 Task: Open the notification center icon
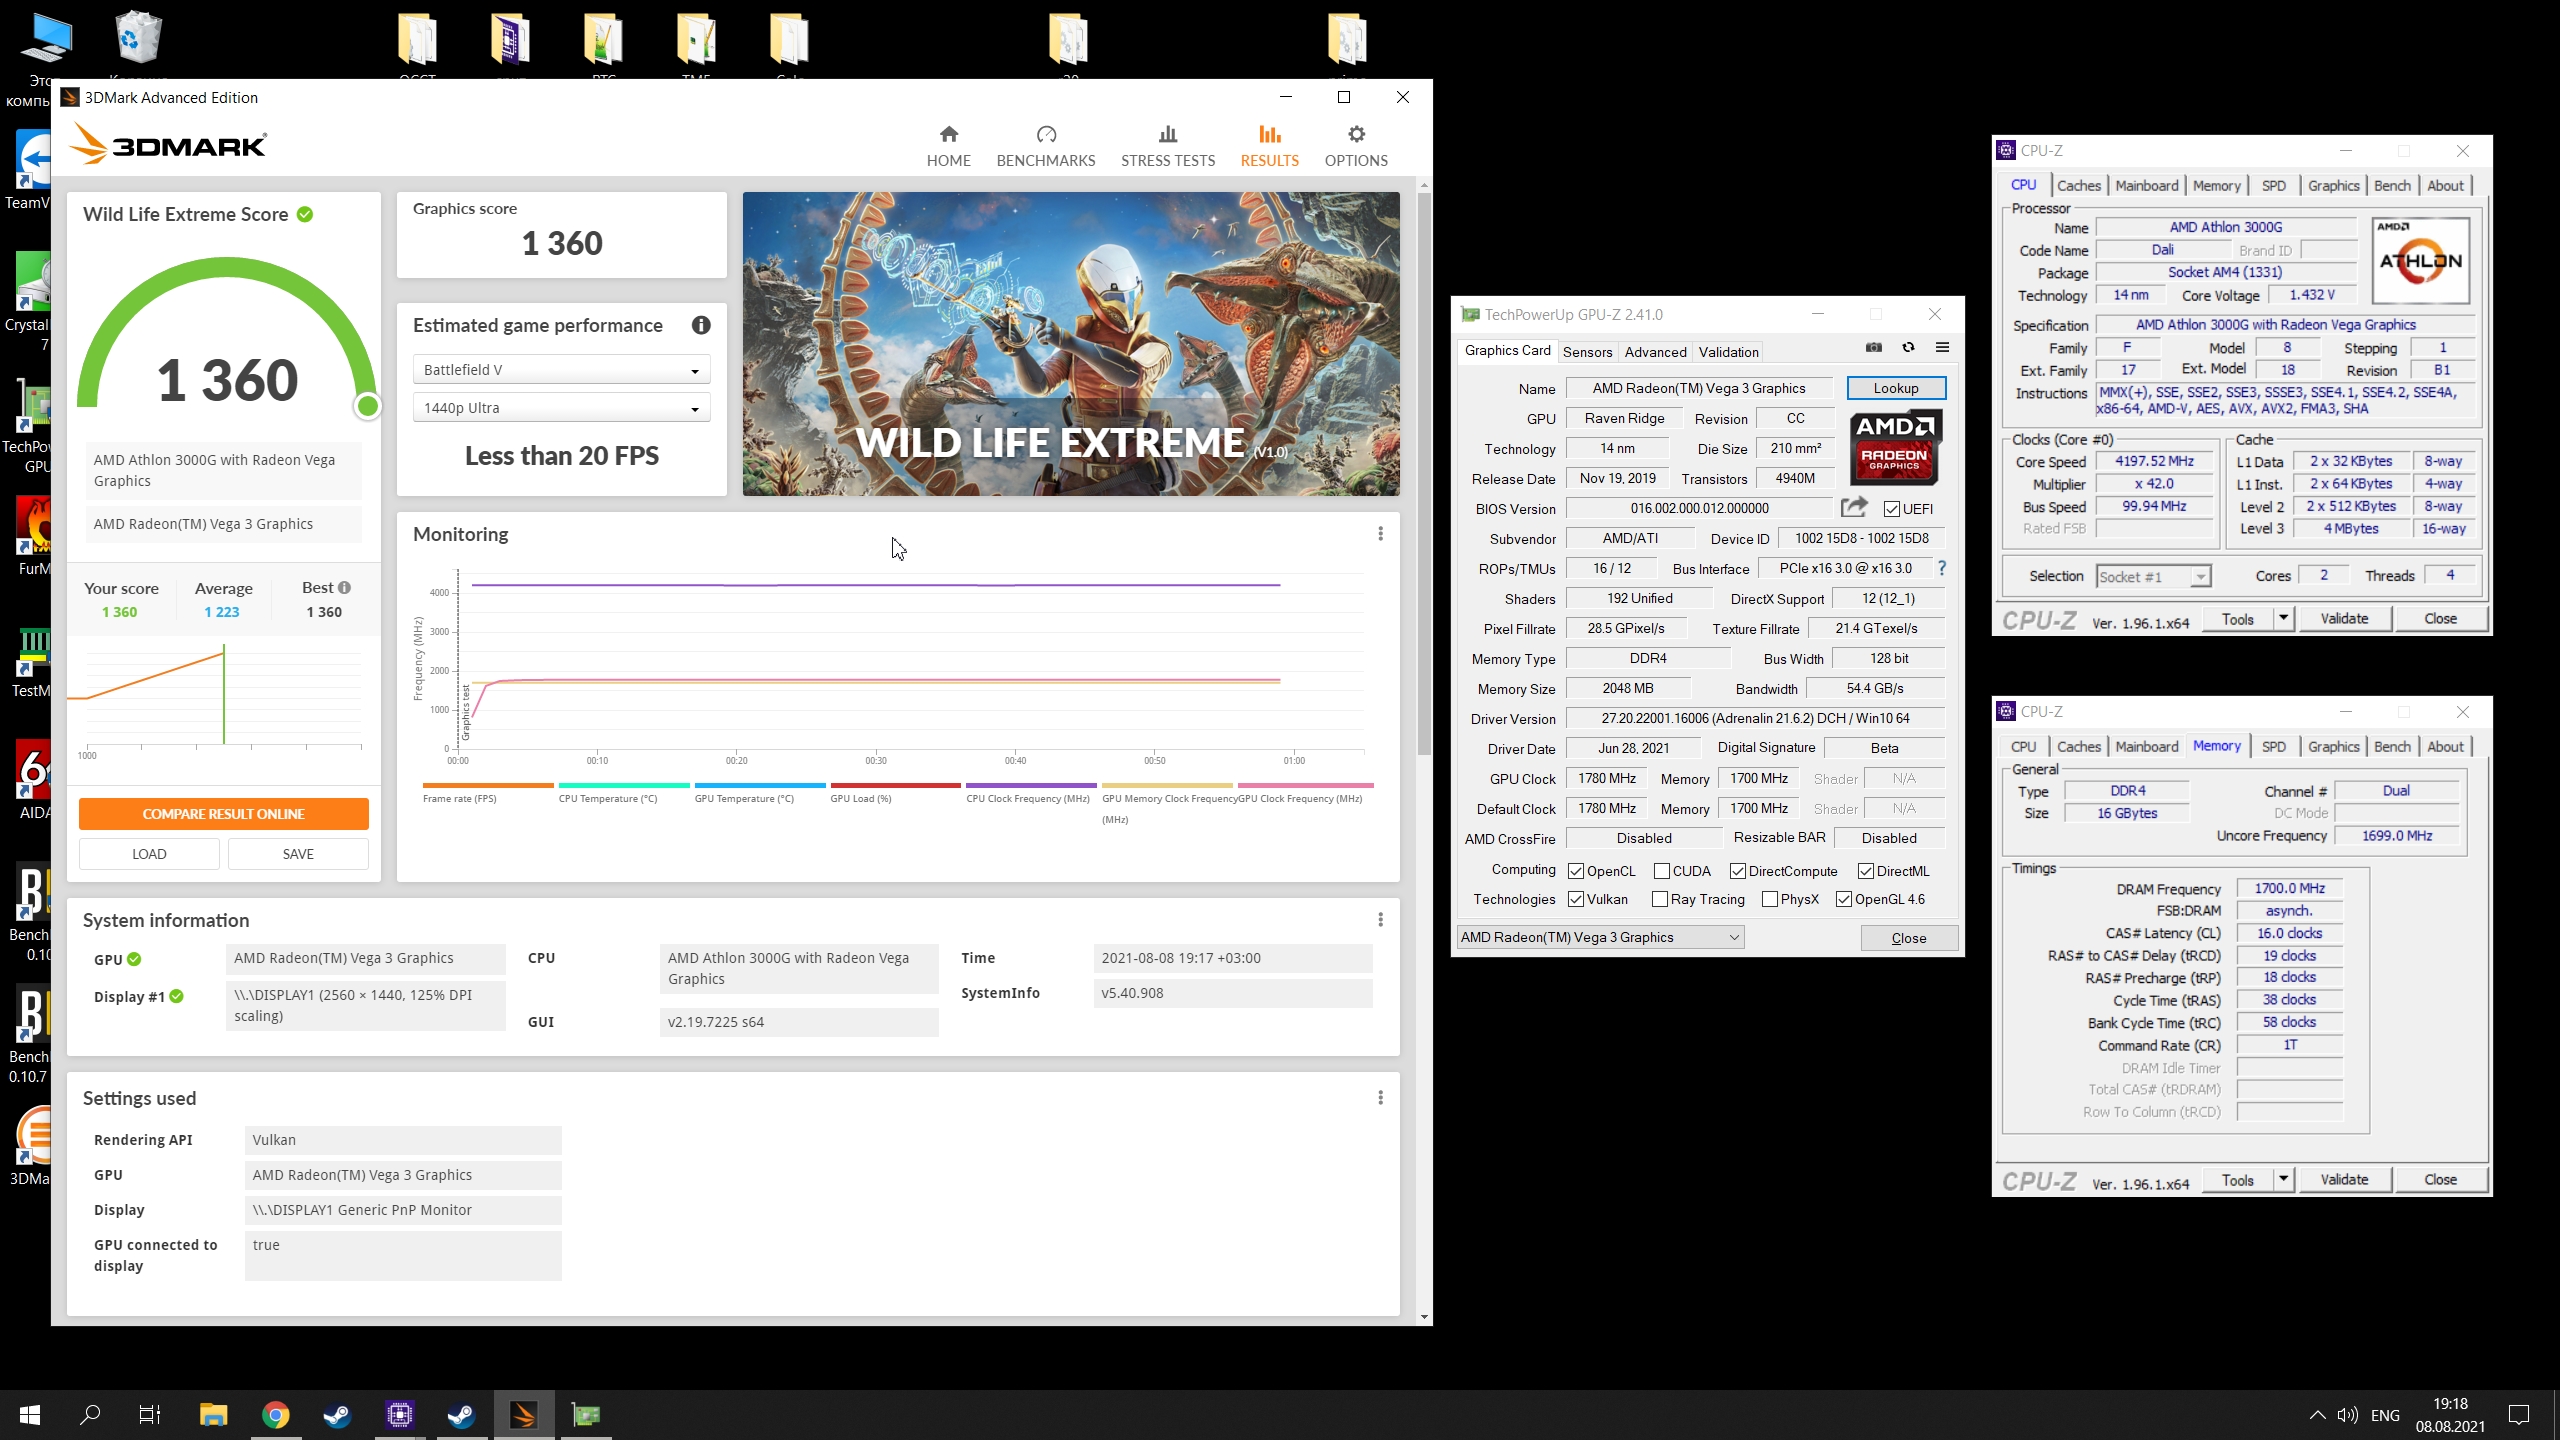pos(2519,1415)
